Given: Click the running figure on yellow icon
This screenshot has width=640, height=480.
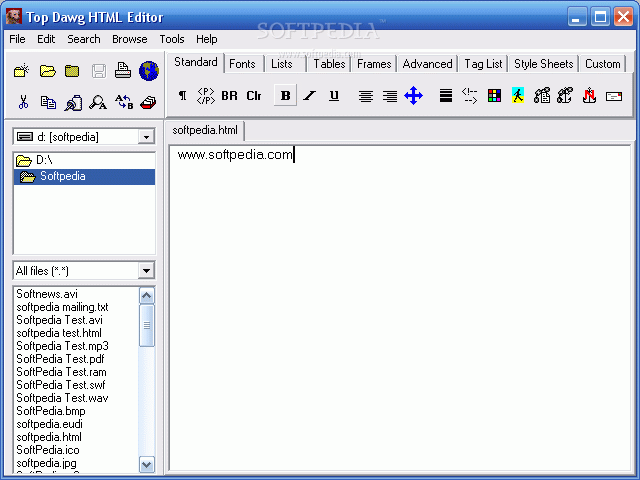Looking at the screenshot, I should pos(518,96).
